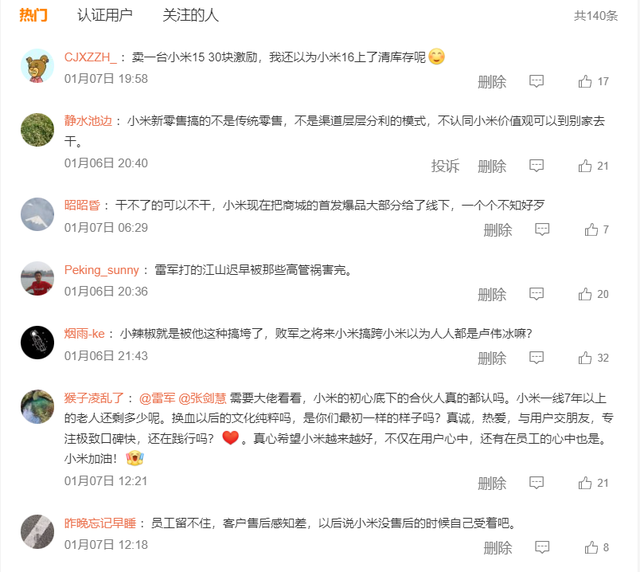This screenshot has height=572, width=640.
Task: Like CJXZZH_'s comment with 17 likes
Action: [x=585, y=82]
